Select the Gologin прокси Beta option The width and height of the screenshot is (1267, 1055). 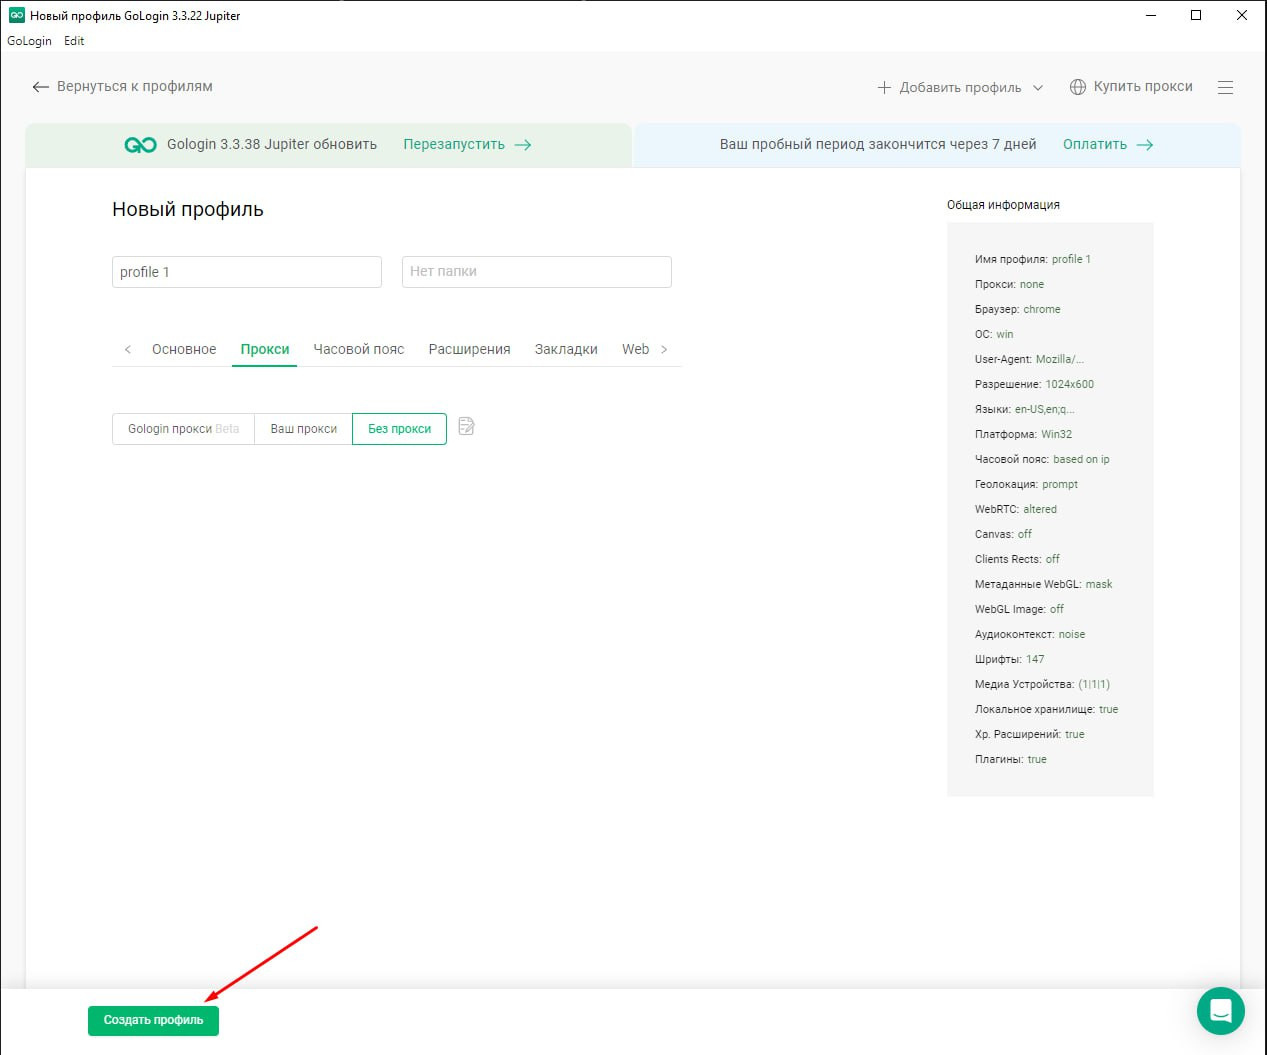pos(183,429)
